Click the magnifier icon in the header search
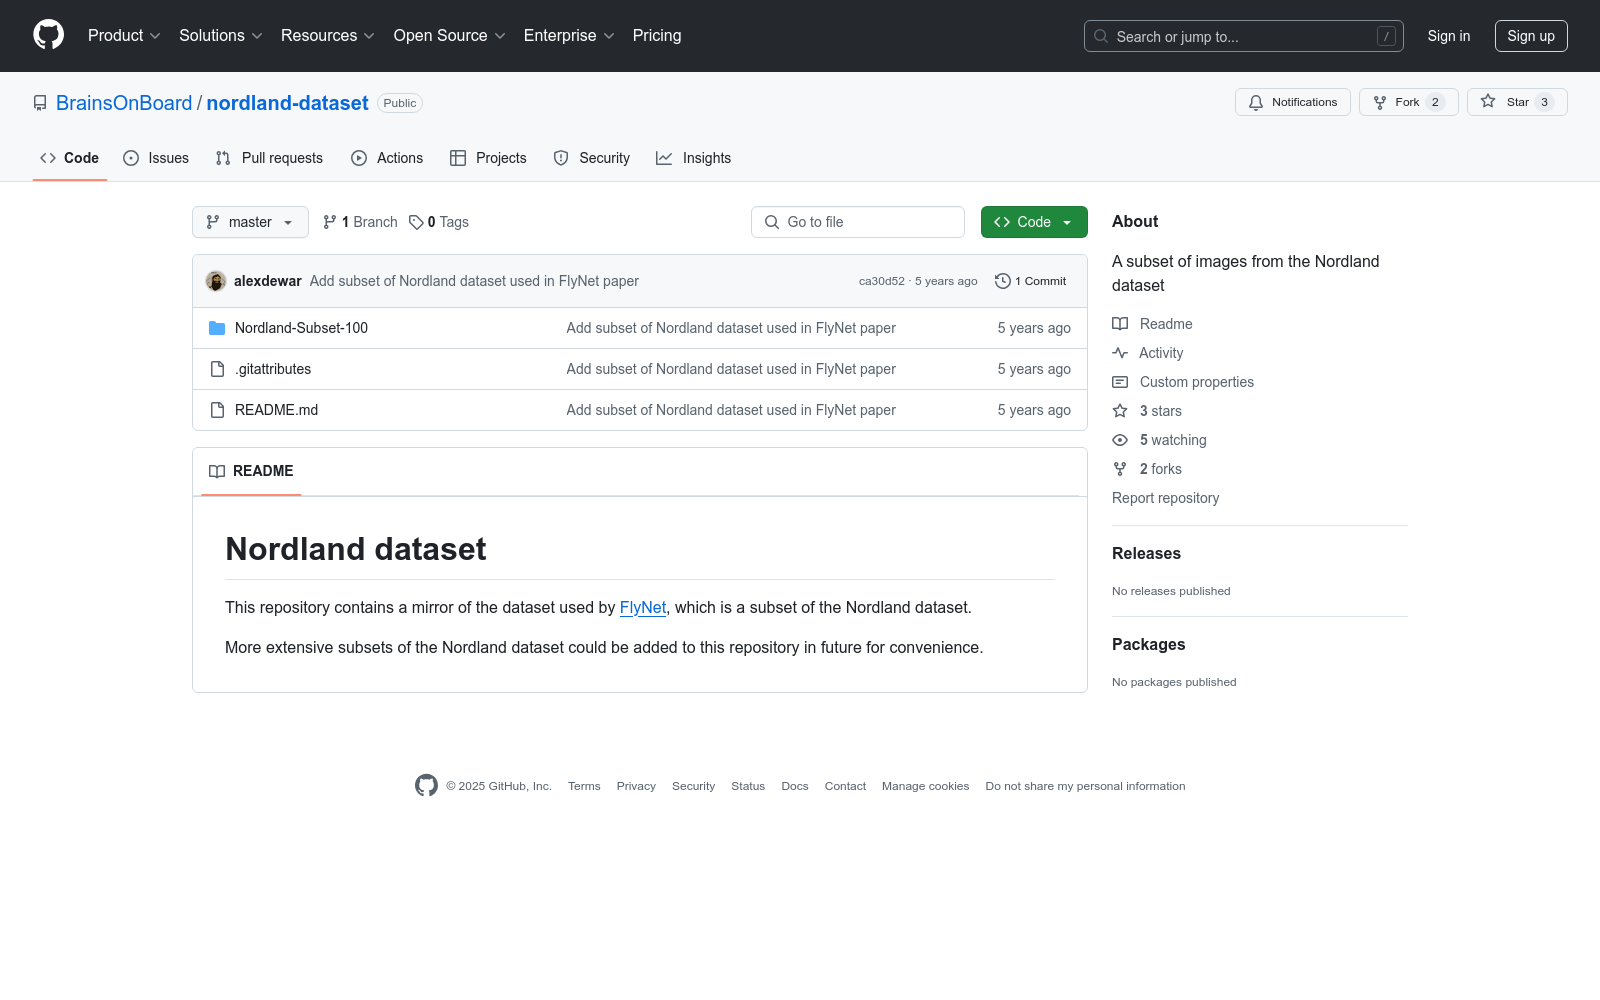This screenshot has height=1000, width=1600. (1101, 36)
